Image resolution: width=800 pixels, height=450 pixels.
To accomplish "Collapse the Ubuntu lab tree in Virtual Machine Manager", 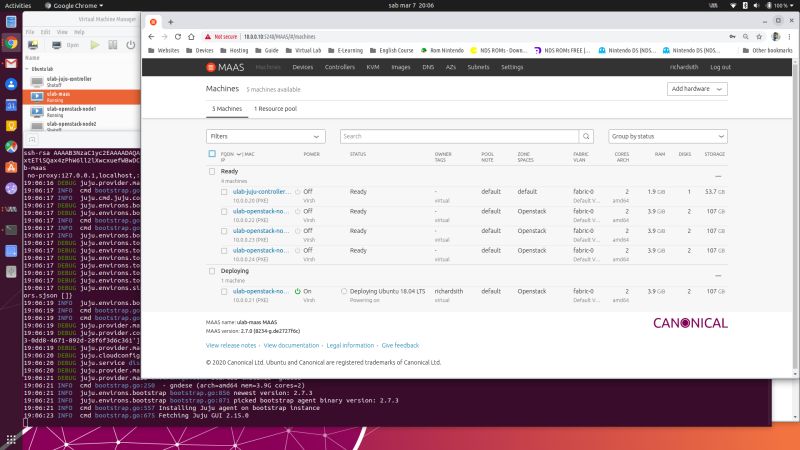I will click(27, 69).
